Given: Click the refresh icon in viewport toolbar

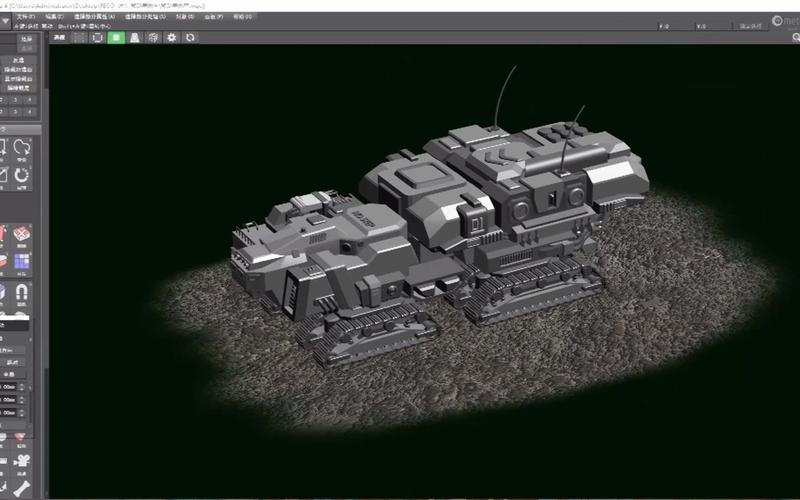Looking at the screenshot, I should [x=190, y=37].
